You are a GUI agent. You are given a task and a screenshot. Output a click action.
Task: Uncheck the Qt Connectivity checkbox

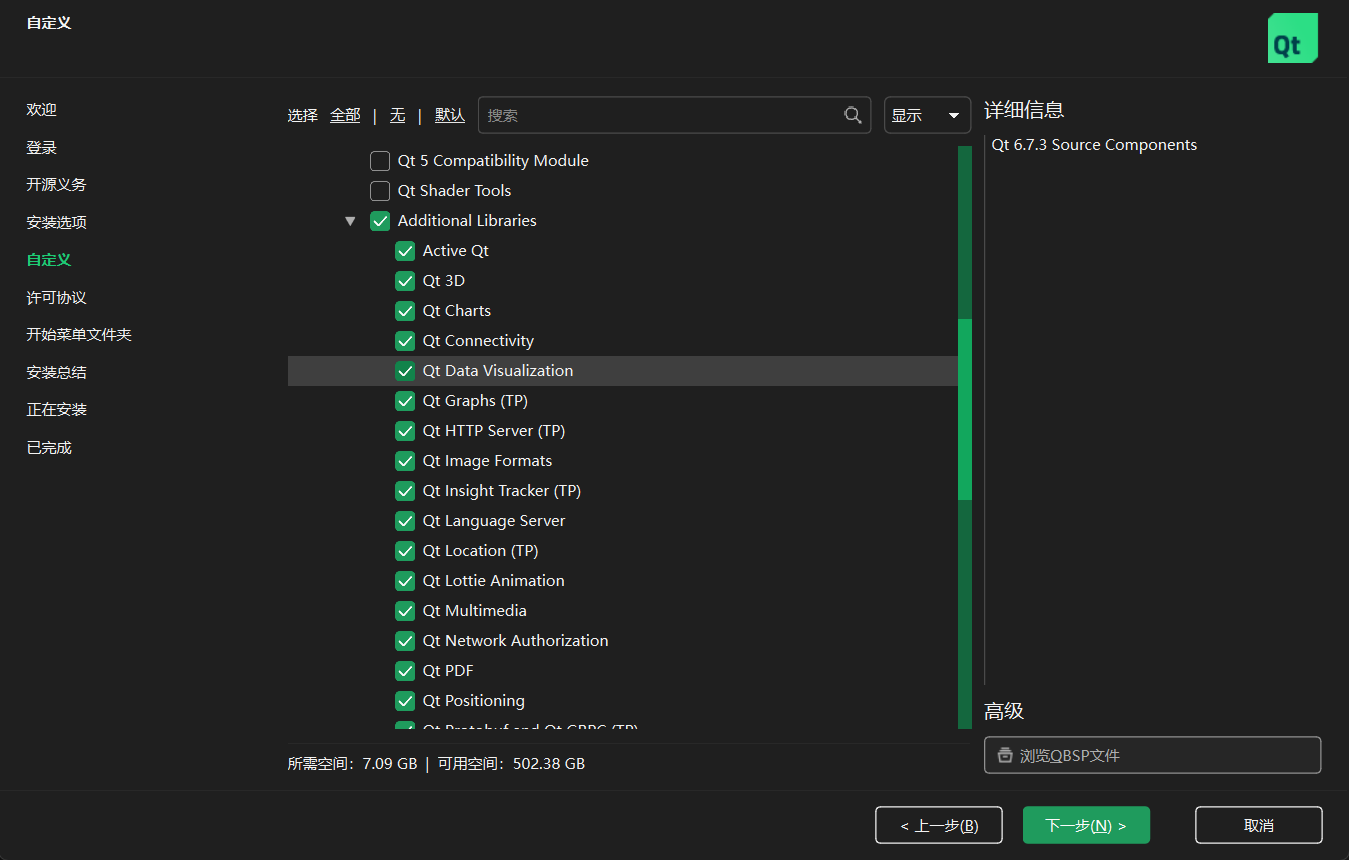405,341
